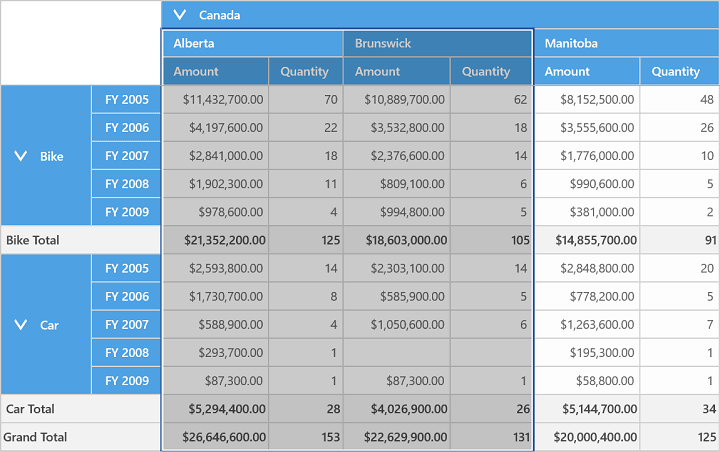Select the Brunswick column header
The height and width of the screenshot is (452, 720).
click(x=438, y=44)
